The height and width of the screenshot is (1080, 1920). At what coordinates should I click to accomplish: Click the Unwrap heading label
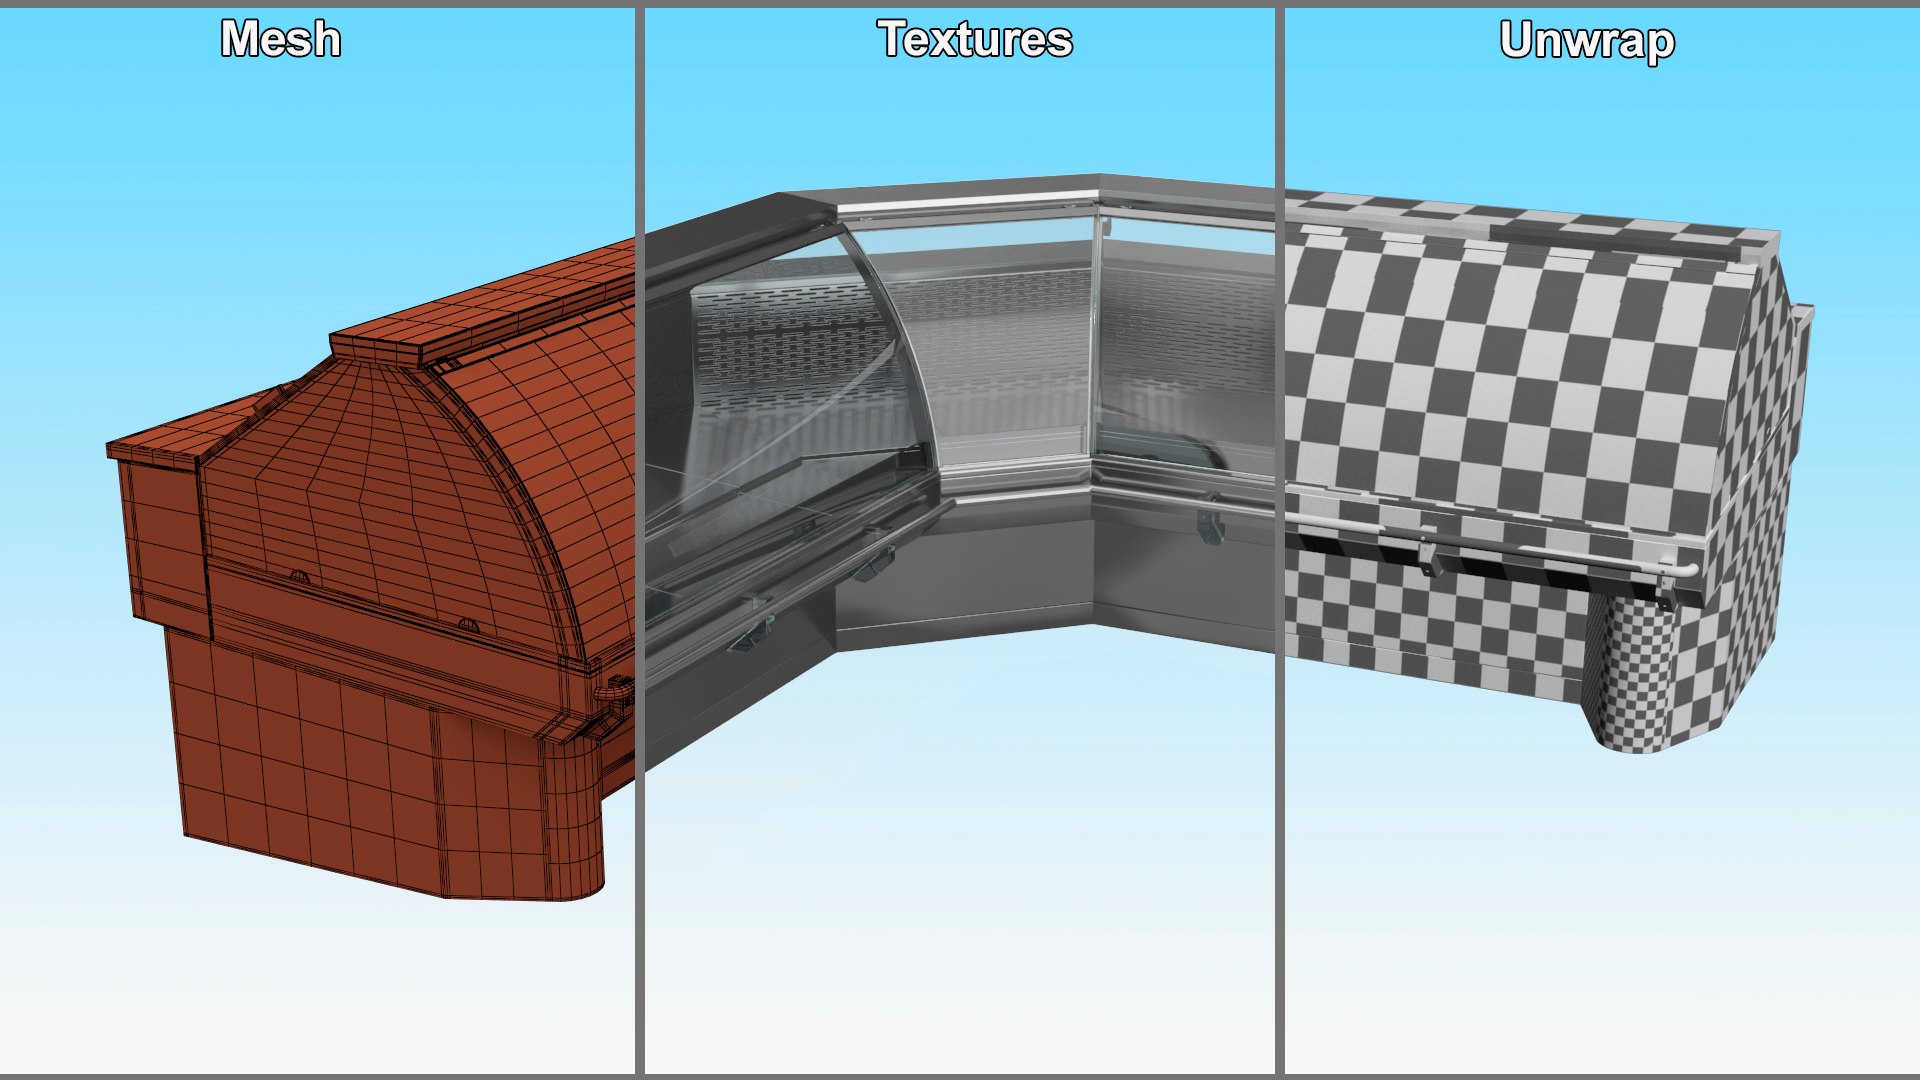1587,41
